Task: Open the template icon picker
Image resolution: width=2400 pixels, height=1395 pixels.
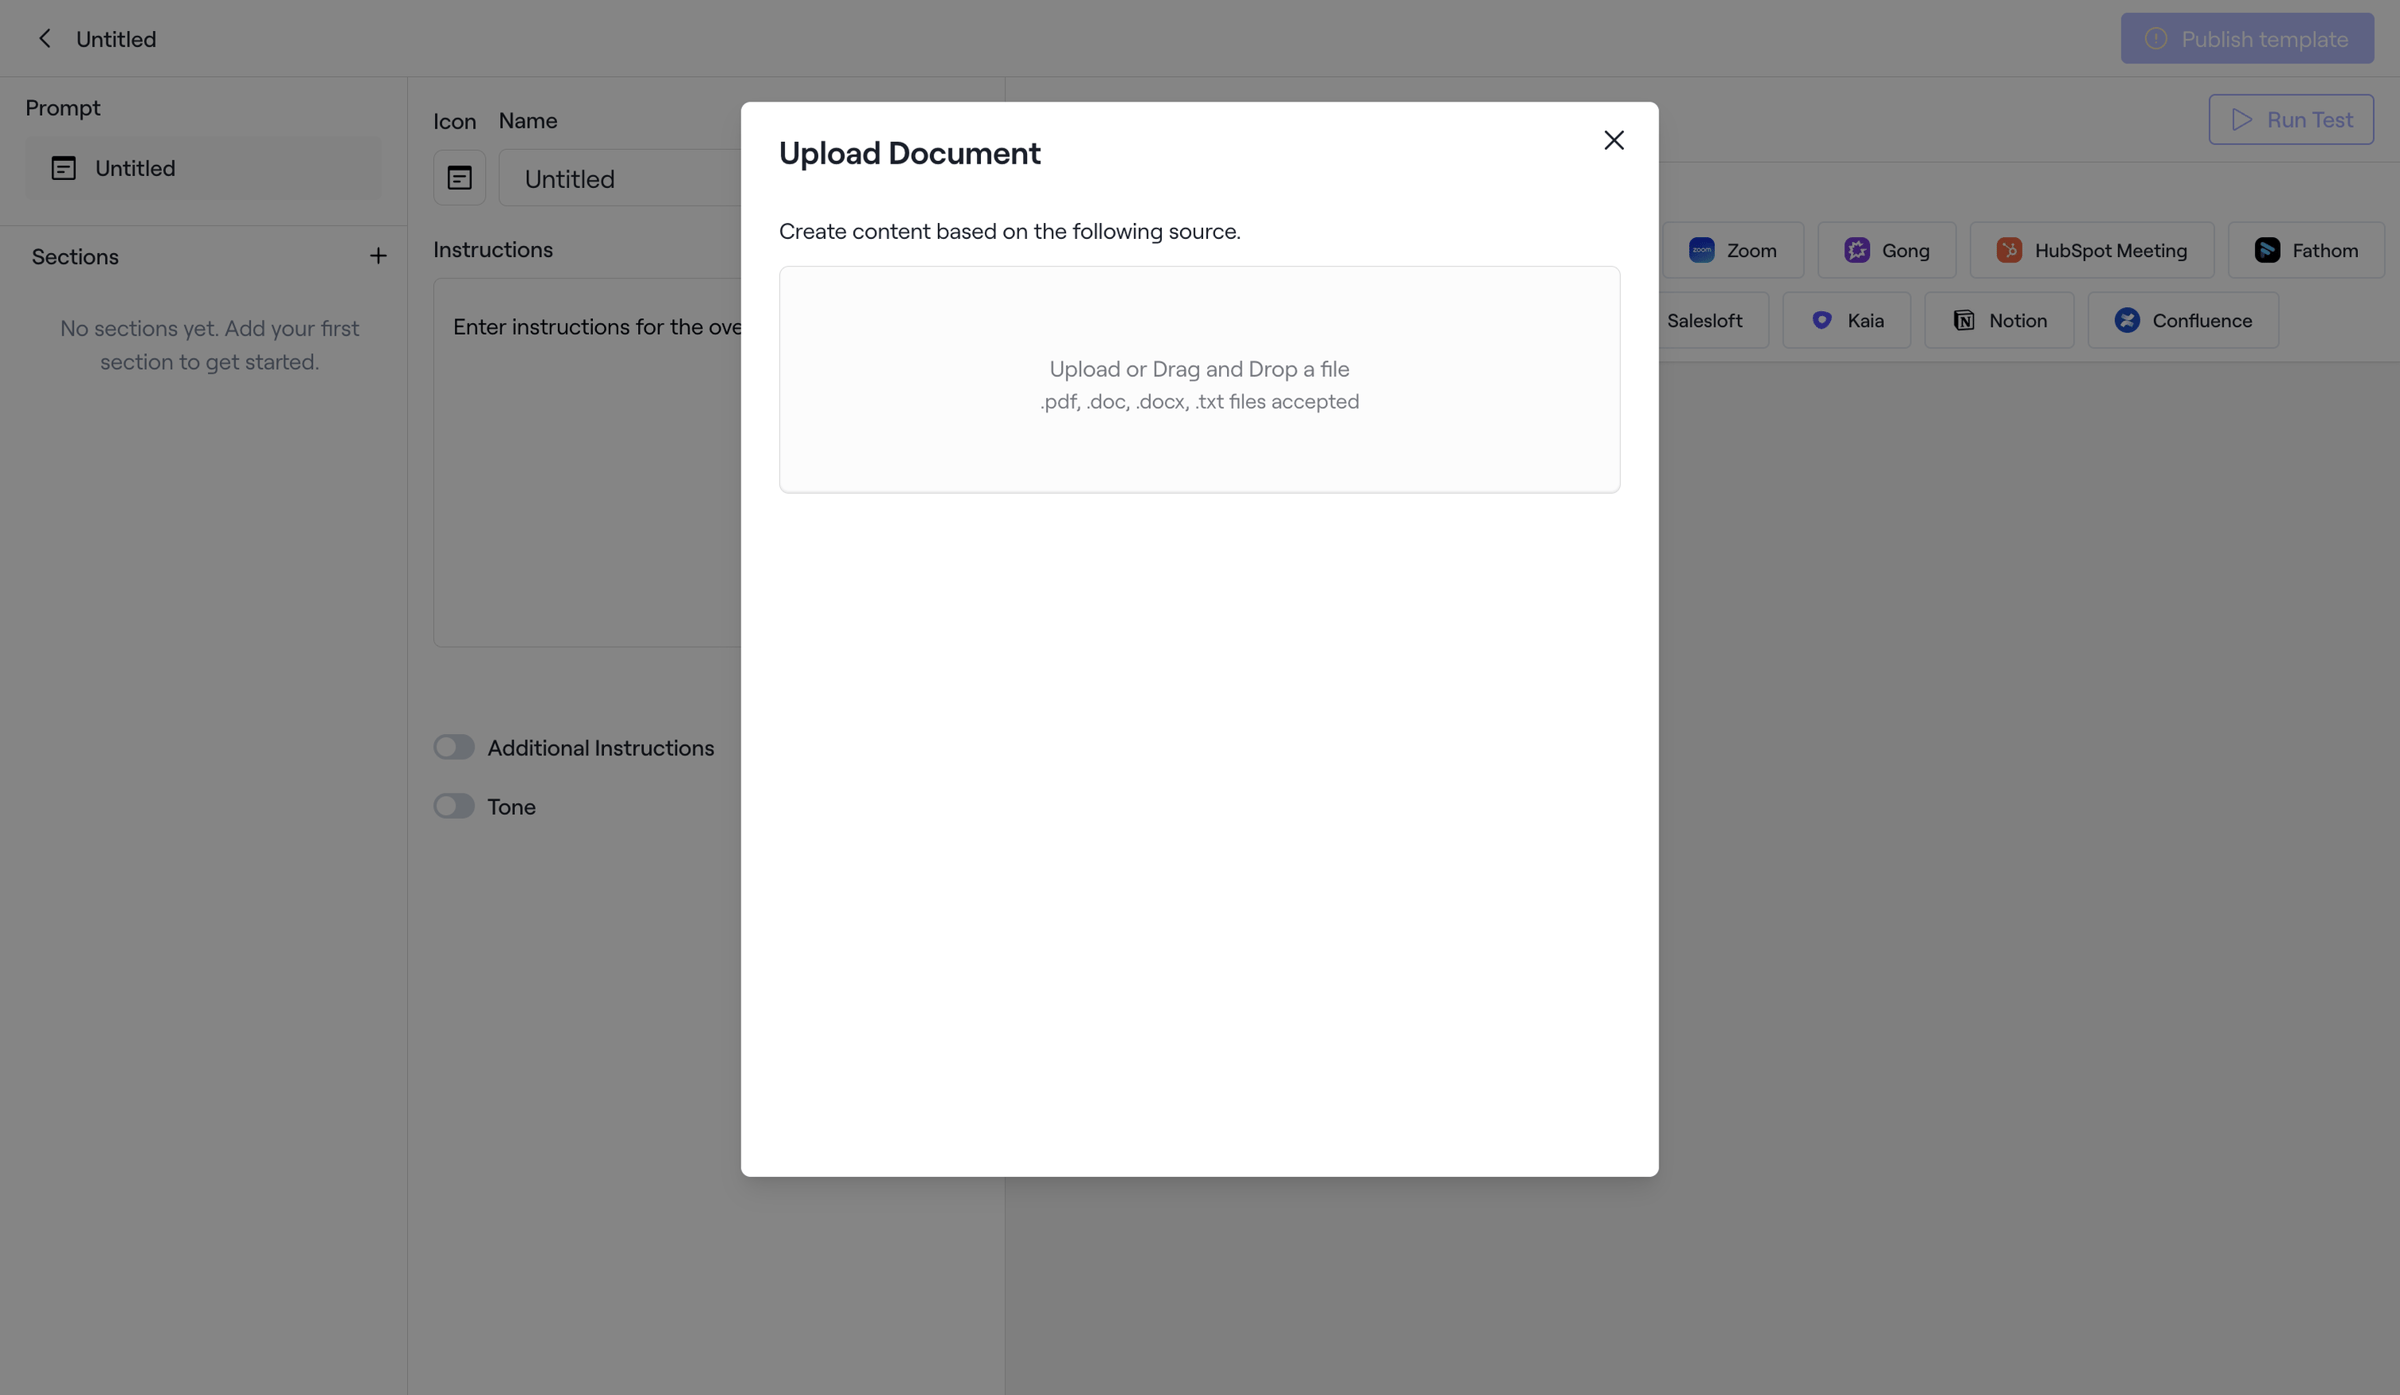Action: 459,178
